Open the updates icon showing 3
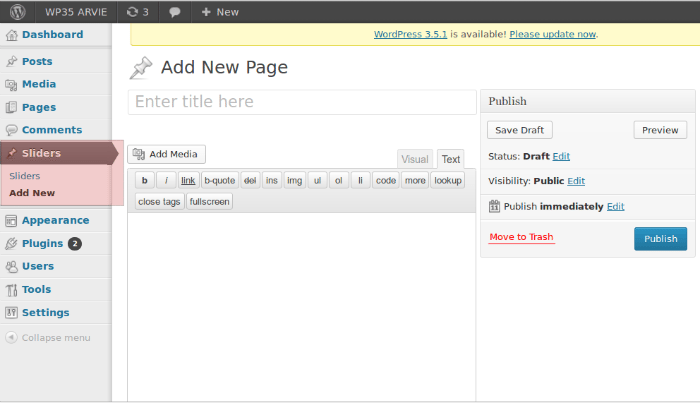The height and width of the screenshot is (403, 700). (137, 11)
